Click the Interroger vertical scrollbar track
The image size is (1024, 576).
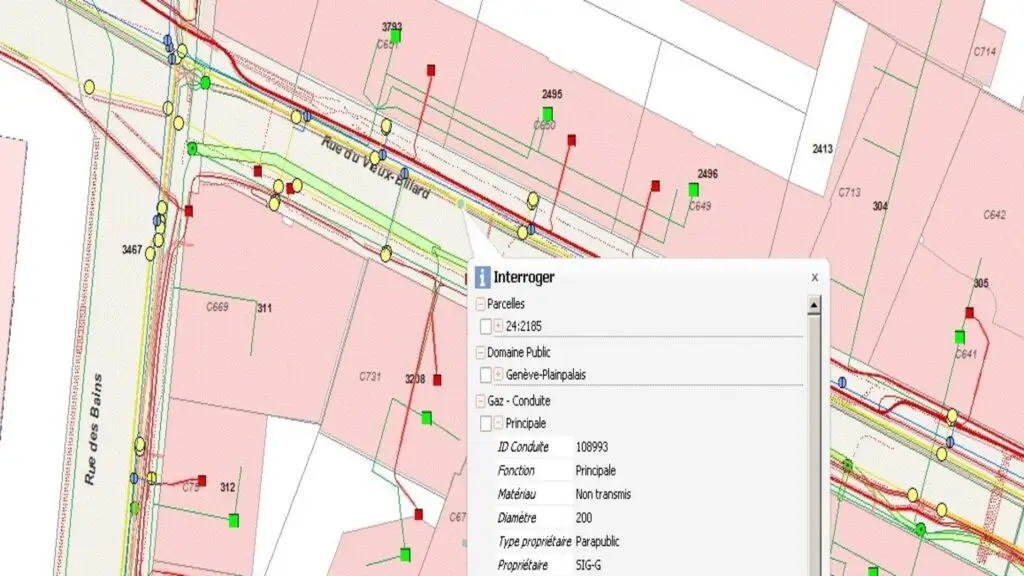[814, 444]
